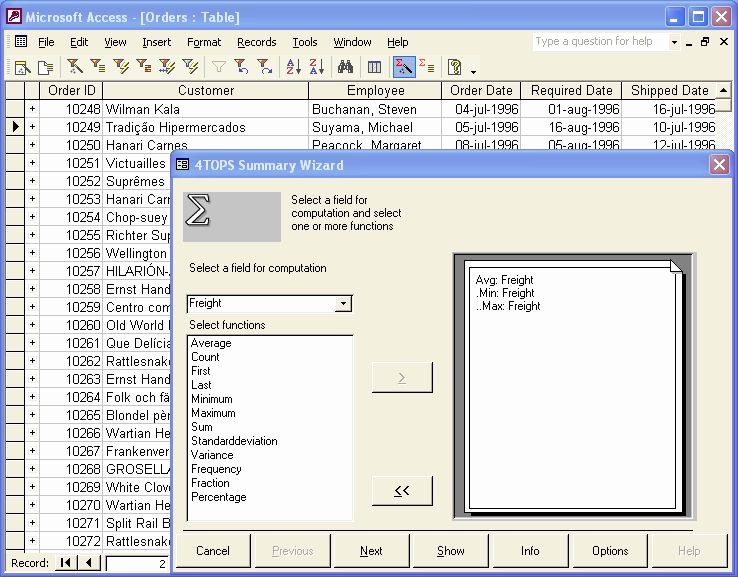Open the Edit menu
Viewport: 738px width, 577px height.
(79, 42)
